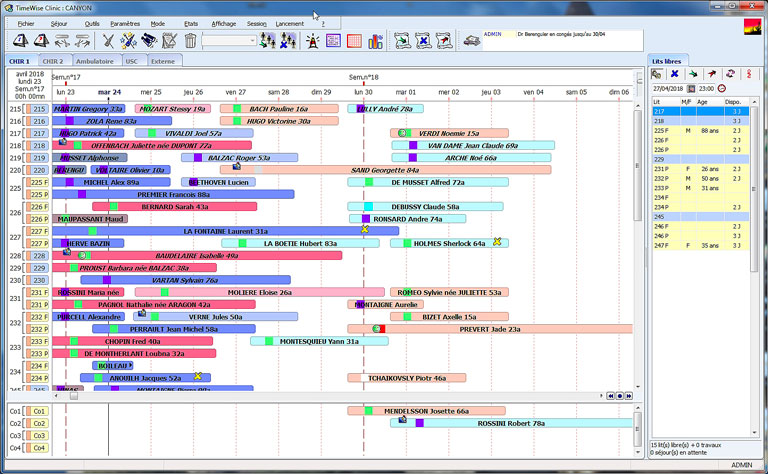Image resolution: width=768 pixels, height=474 pixels.
Task: Open the Séjour menu
Action: (58, 22)
